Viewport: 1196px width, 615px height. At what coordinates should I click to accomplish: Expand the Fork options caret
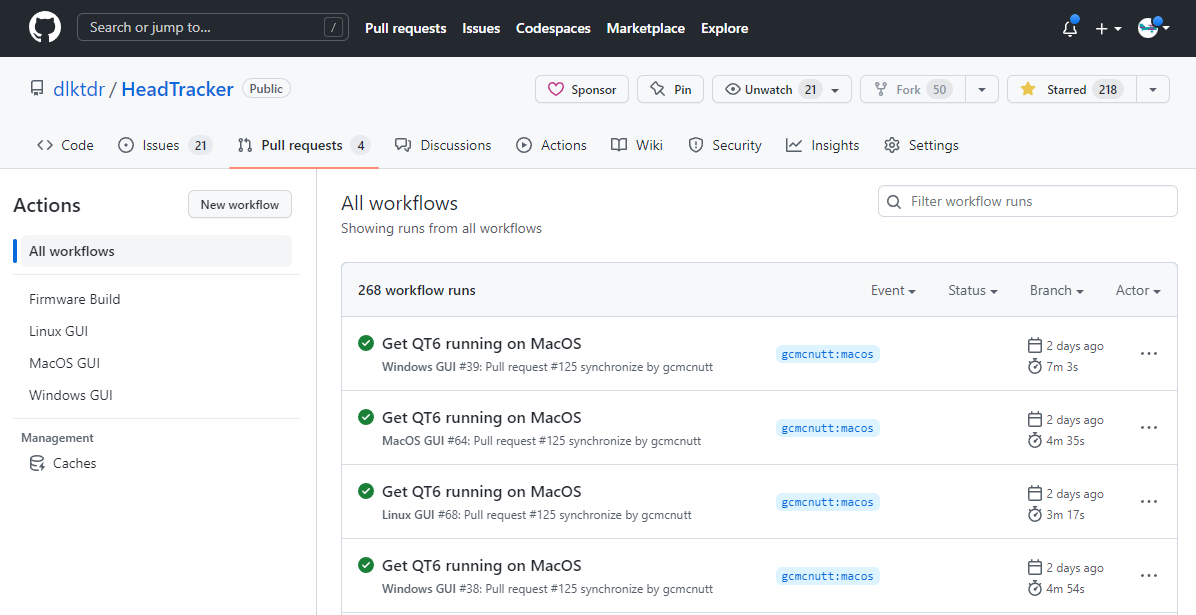[982, 90]
